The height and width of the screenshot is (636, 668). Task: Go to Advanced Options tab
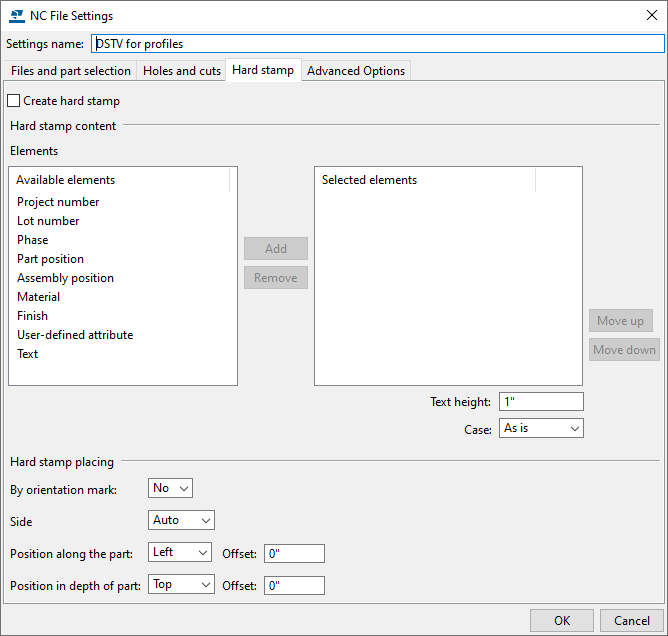pos(356,71)
